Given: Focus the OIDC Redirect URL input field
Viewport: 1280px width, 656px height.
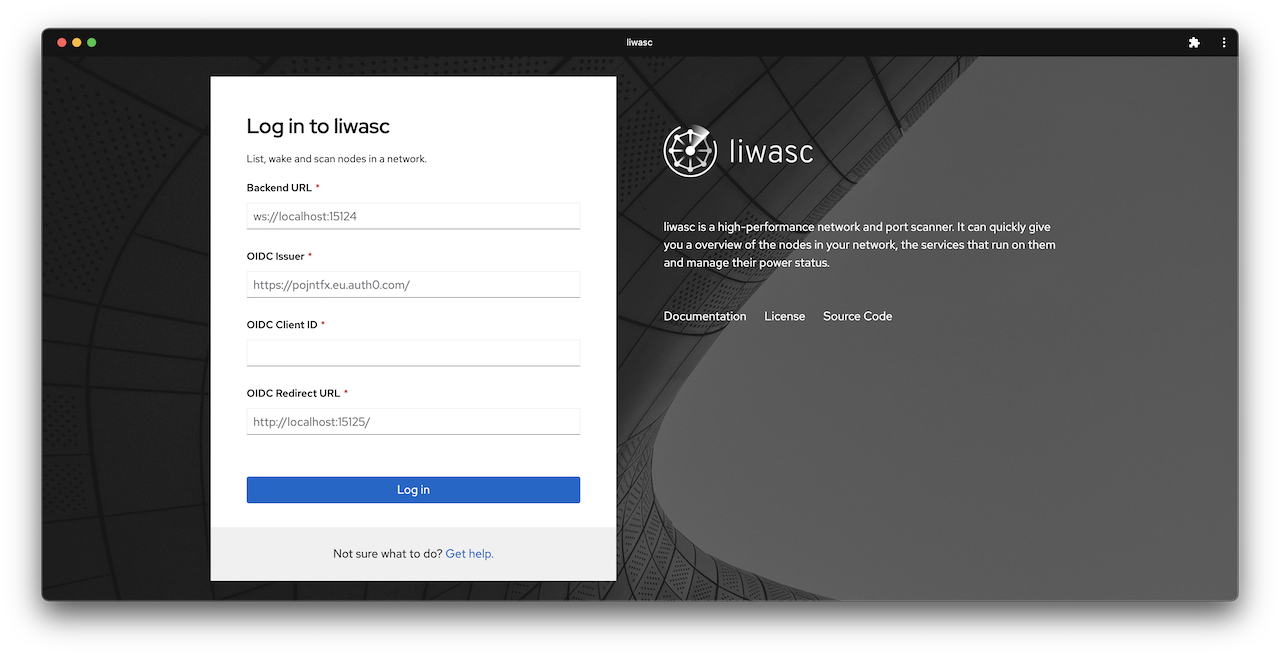Looking at the screenshot, I should (x=413, y=421).
